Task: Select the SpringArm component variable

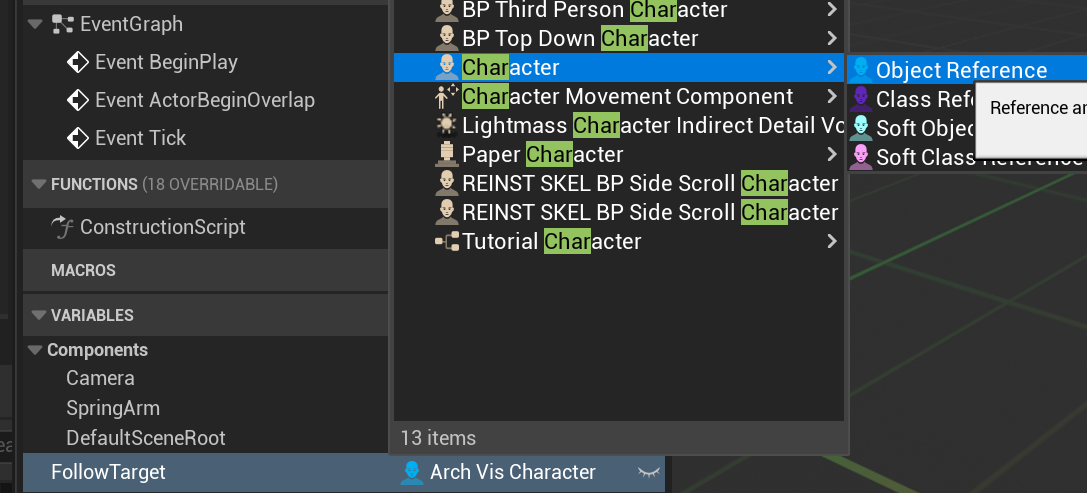Action: coord(113,408)
